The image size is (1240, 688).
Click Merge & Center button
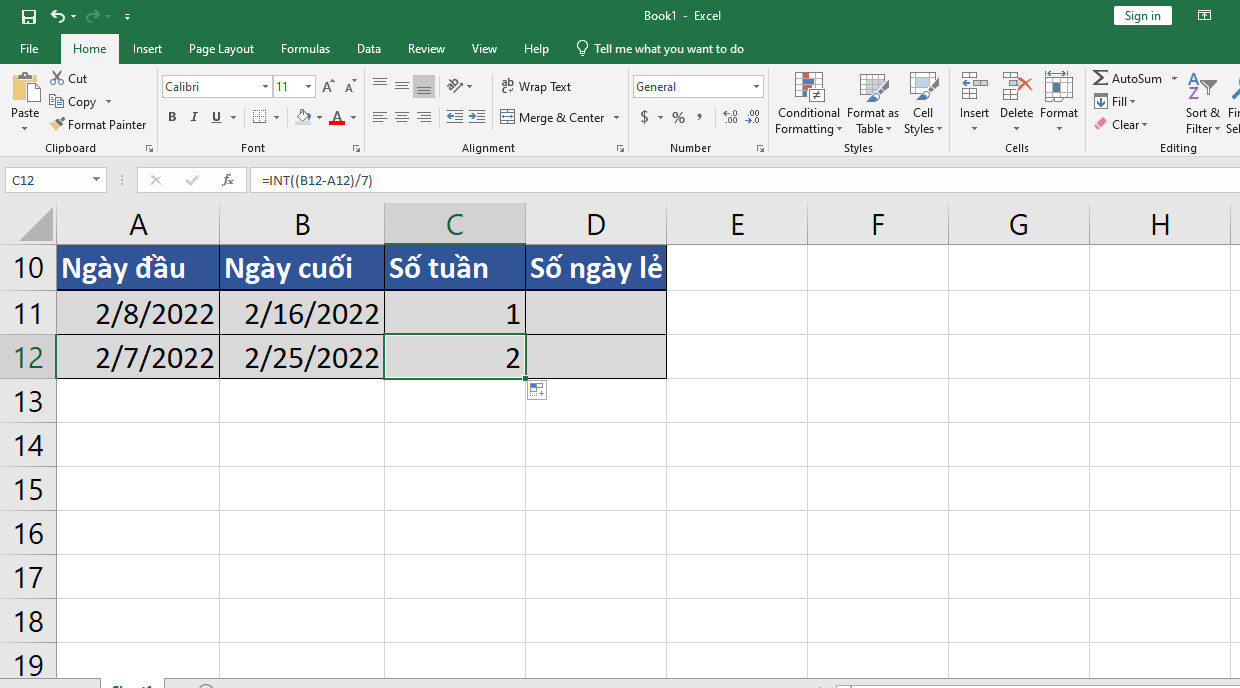pos(552,118)
